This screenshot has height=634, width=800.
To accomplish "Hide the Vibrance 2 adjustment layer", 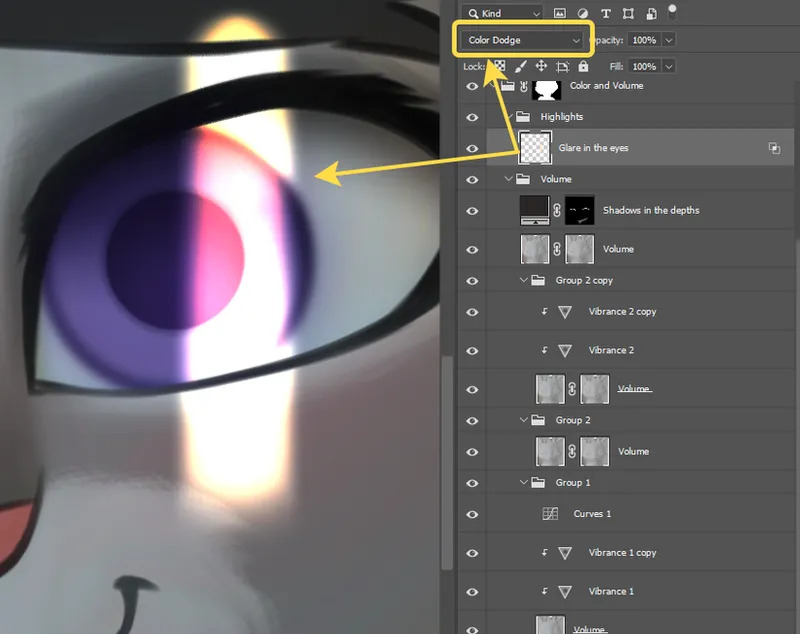I will click(472, 351).
